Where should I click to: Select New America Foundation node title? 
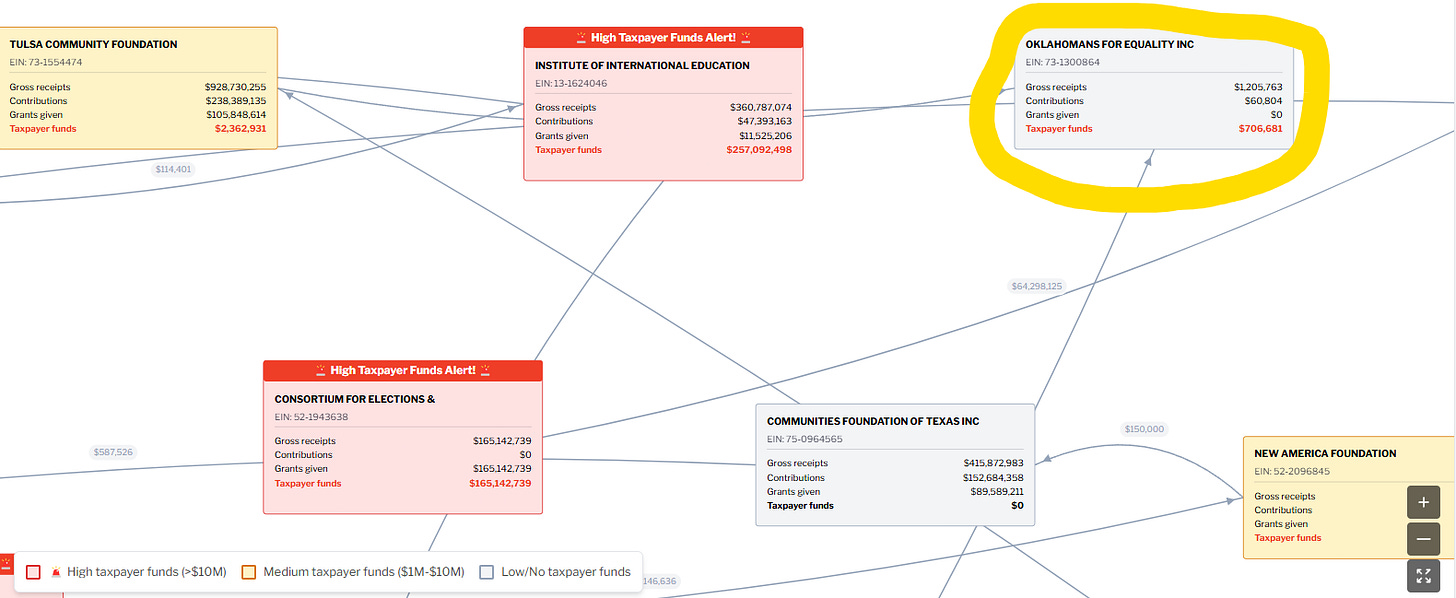[1325, 453]
